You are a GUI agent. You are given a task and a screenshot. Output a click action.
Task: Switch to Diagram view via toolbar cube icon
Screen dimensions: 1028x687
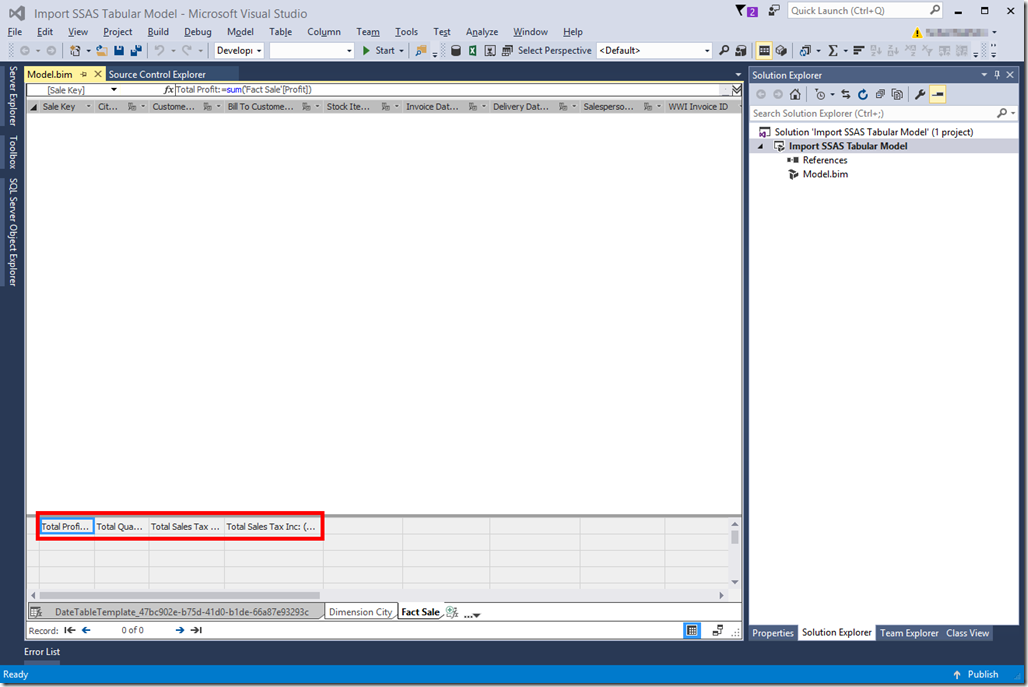click(781, 50)
